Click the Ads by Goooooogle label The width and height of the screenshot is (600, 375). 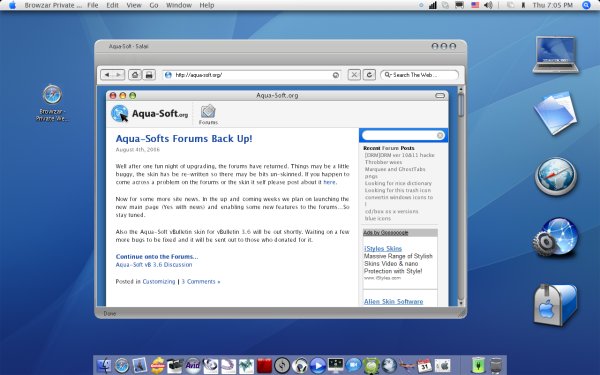pyautogui.click(x=386, y=233)
